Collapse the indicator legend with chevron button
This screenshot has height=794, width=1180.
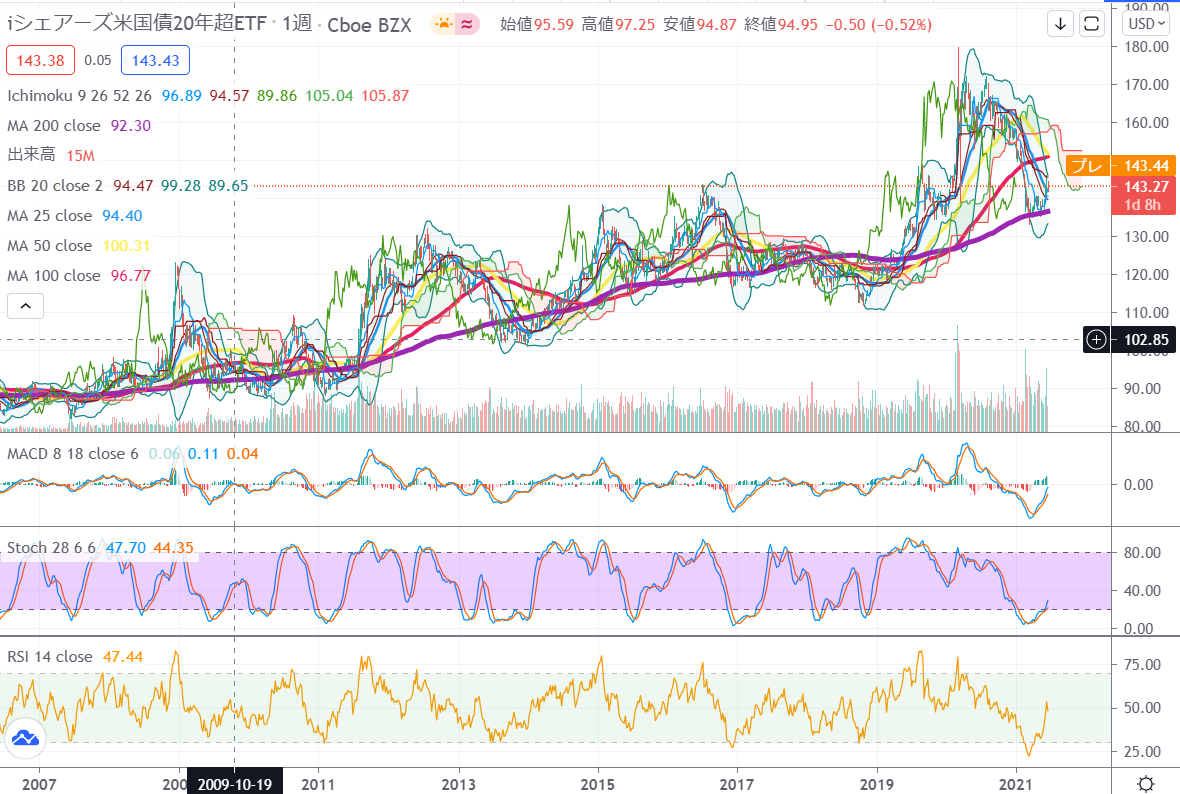coord(26,306)
